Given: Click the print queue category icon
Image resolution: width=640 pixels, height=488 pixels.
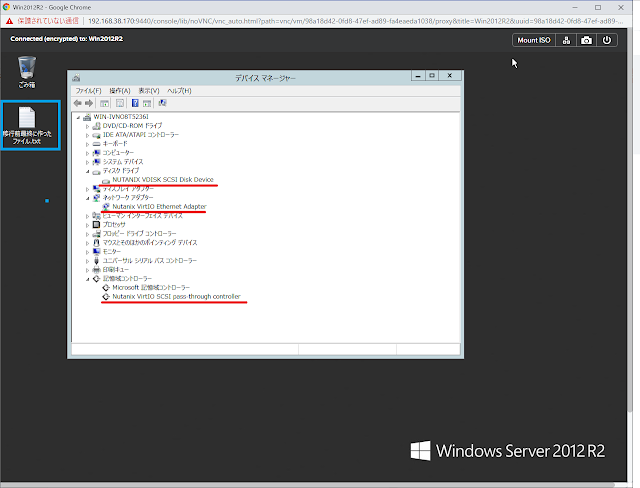Looking at the screenshot, I should 96,270.
